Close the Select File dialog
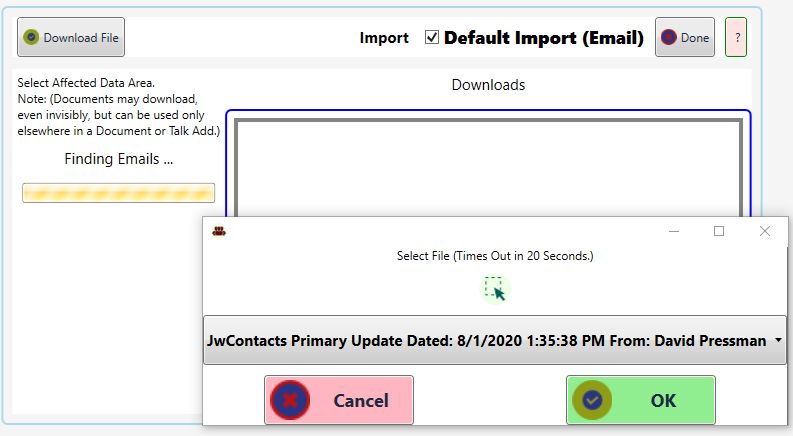793x436 pixels. point(765,232)
